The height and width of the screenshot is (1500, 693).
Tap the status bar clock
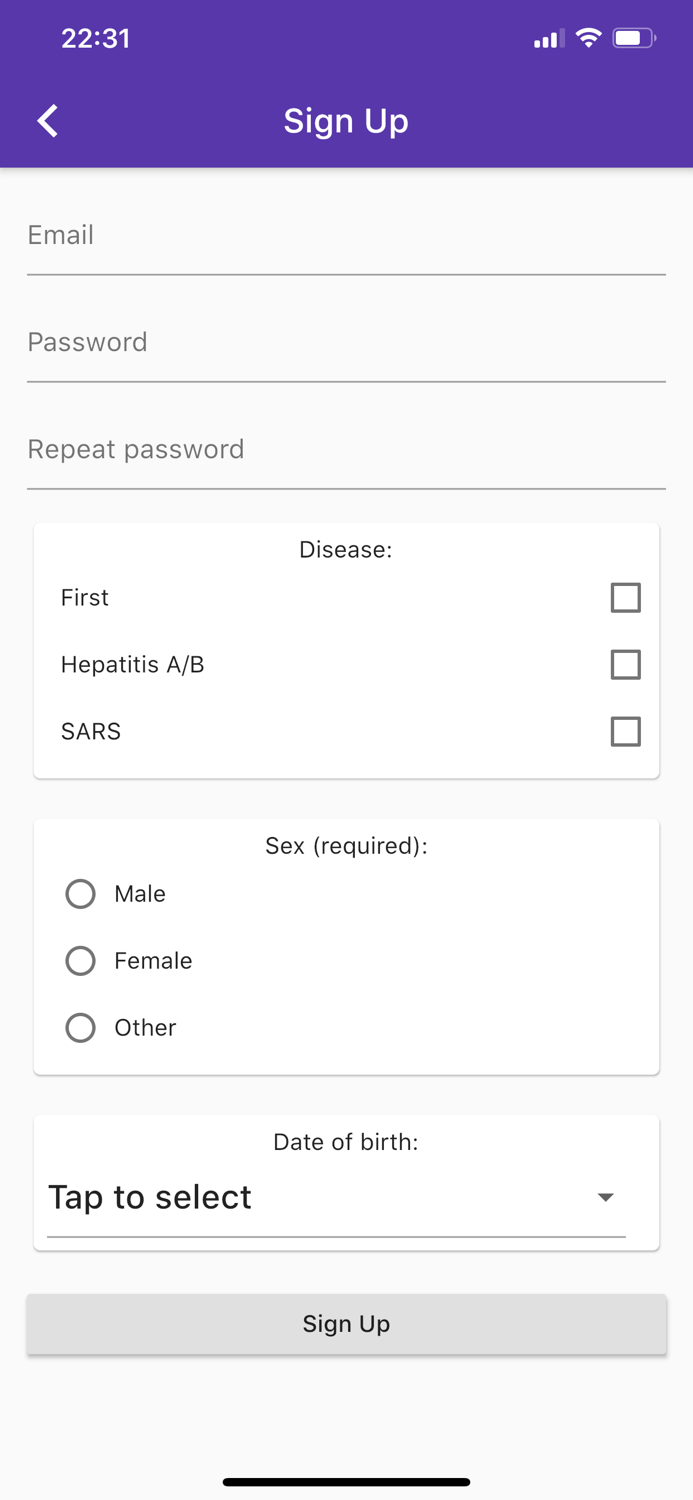point(96,39)
